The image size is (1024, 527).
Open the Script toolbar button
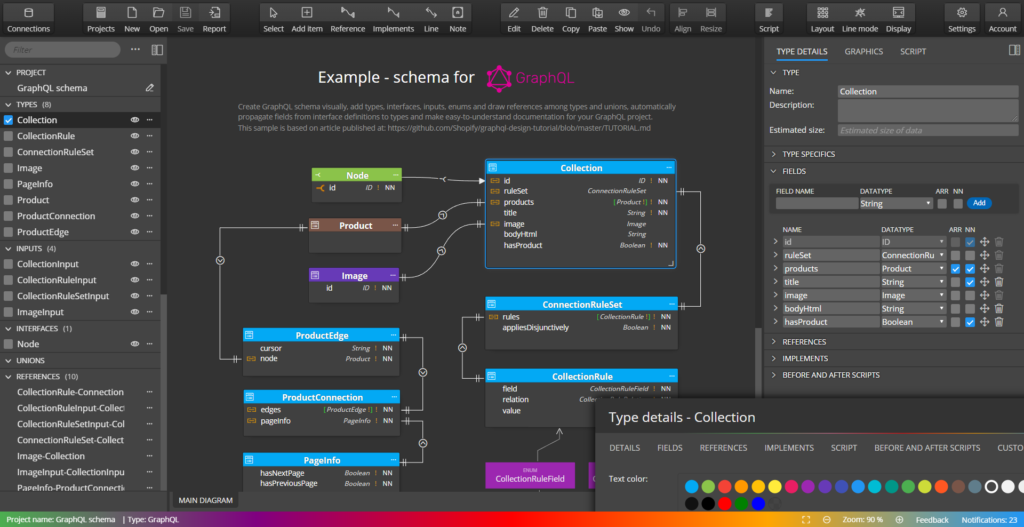pos(769,19)
